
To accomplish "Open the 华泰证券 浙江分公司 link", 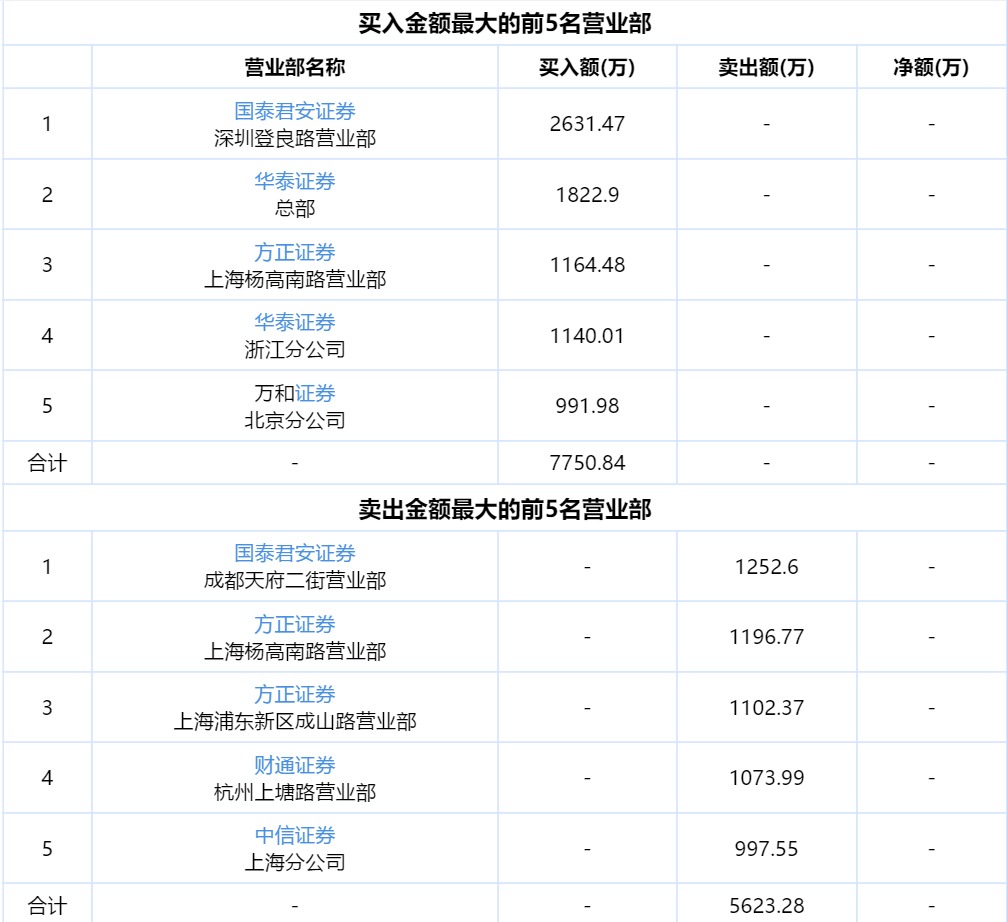I will coord(296,323).
